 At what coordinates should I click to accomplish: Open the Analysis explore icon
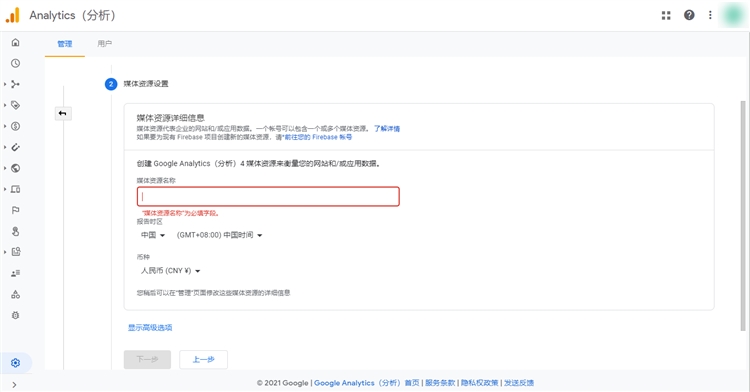(15, 252)
